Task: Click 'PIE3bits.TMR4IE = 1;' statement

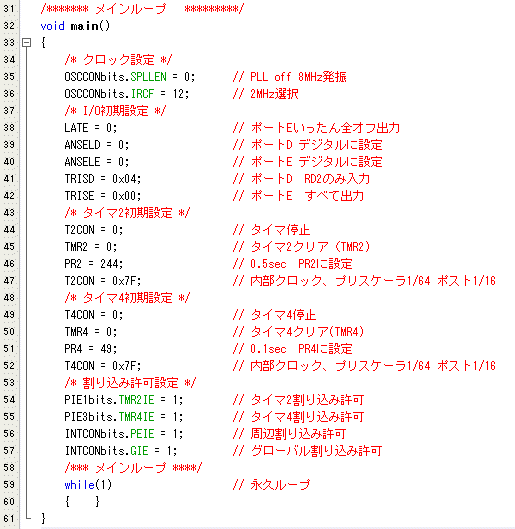Action: [124, 417]
